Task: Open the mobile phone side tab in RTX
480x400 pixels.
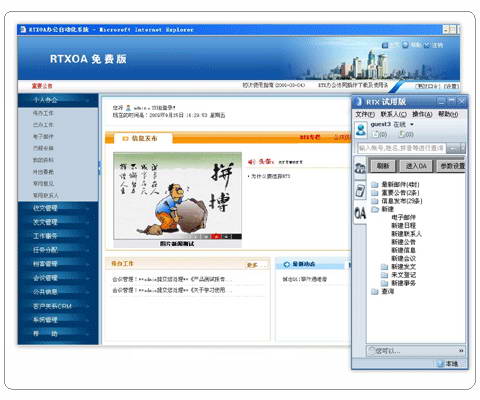Action: point(360,191)
